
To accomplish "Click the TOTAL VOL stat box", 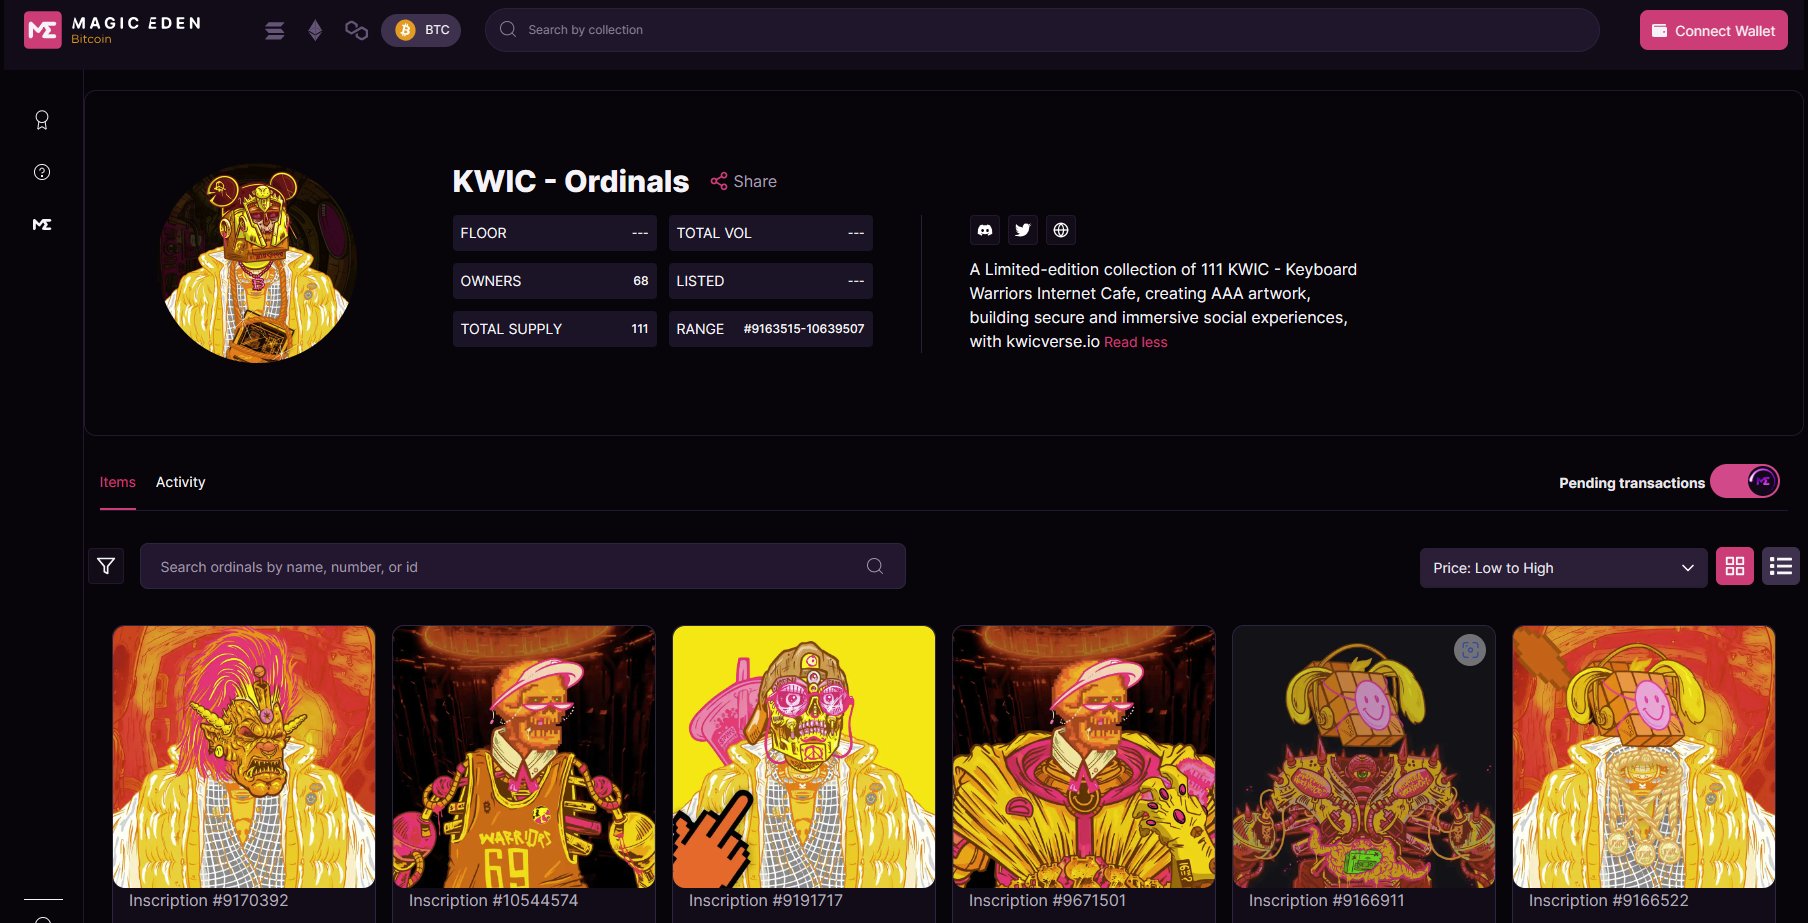I will click(x=771, y=233).
